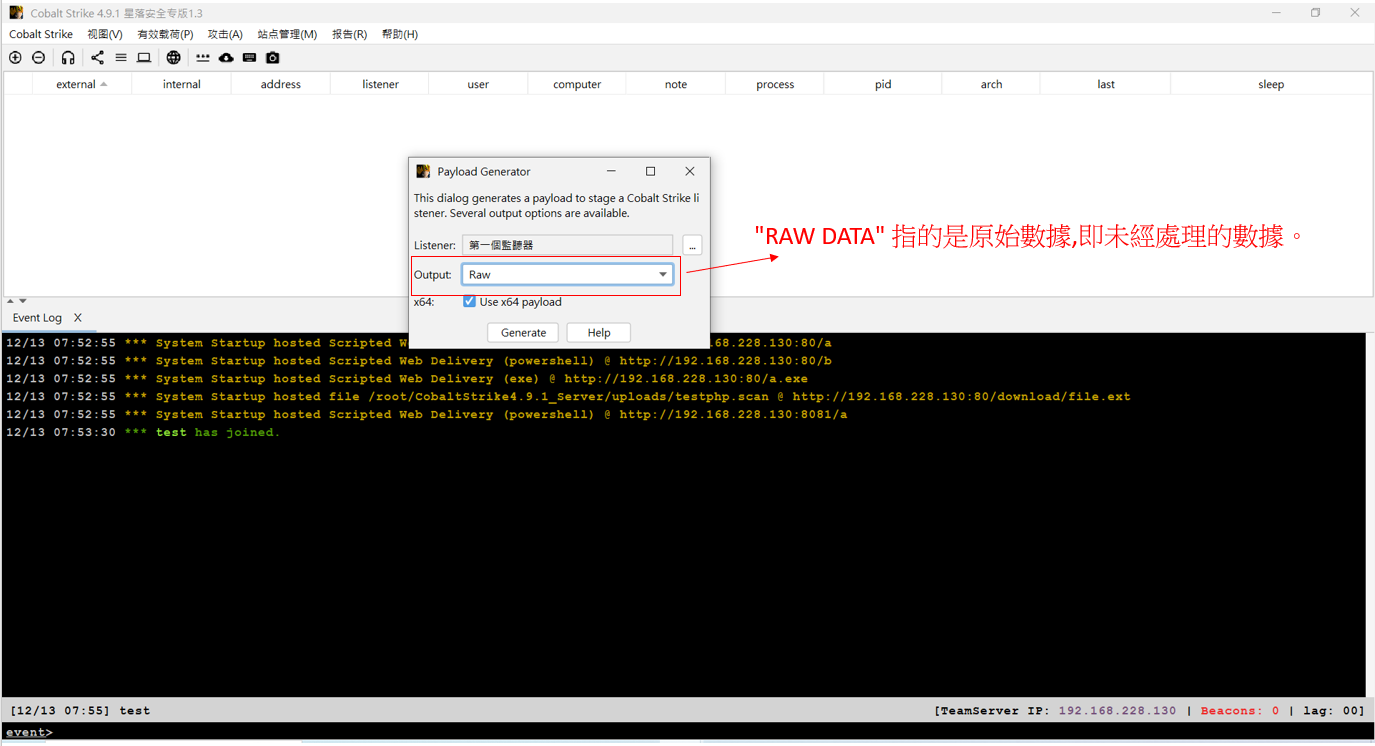
Task: Open the Cobalt Strike menu
Action: point(41,34)
